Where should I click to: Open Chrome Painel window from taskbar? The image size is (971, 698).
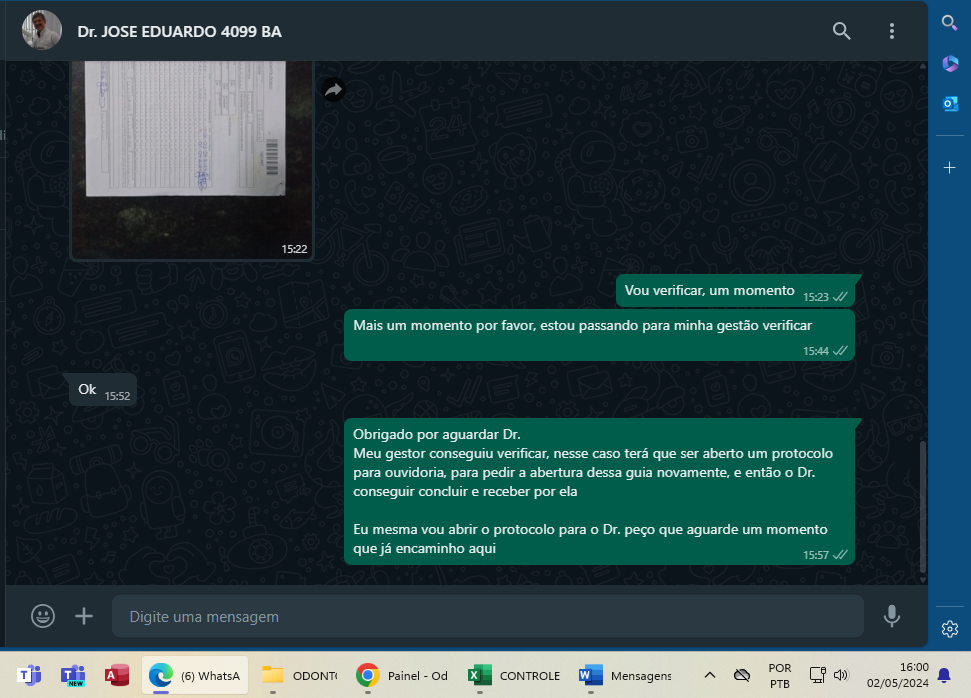[x=402, y=675]
